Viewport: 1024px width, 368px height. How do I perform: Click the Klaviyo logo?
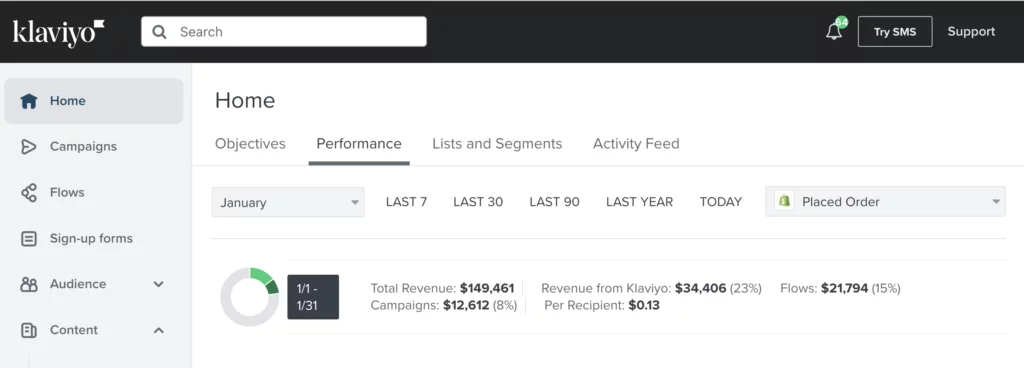[x=59, y=32]
